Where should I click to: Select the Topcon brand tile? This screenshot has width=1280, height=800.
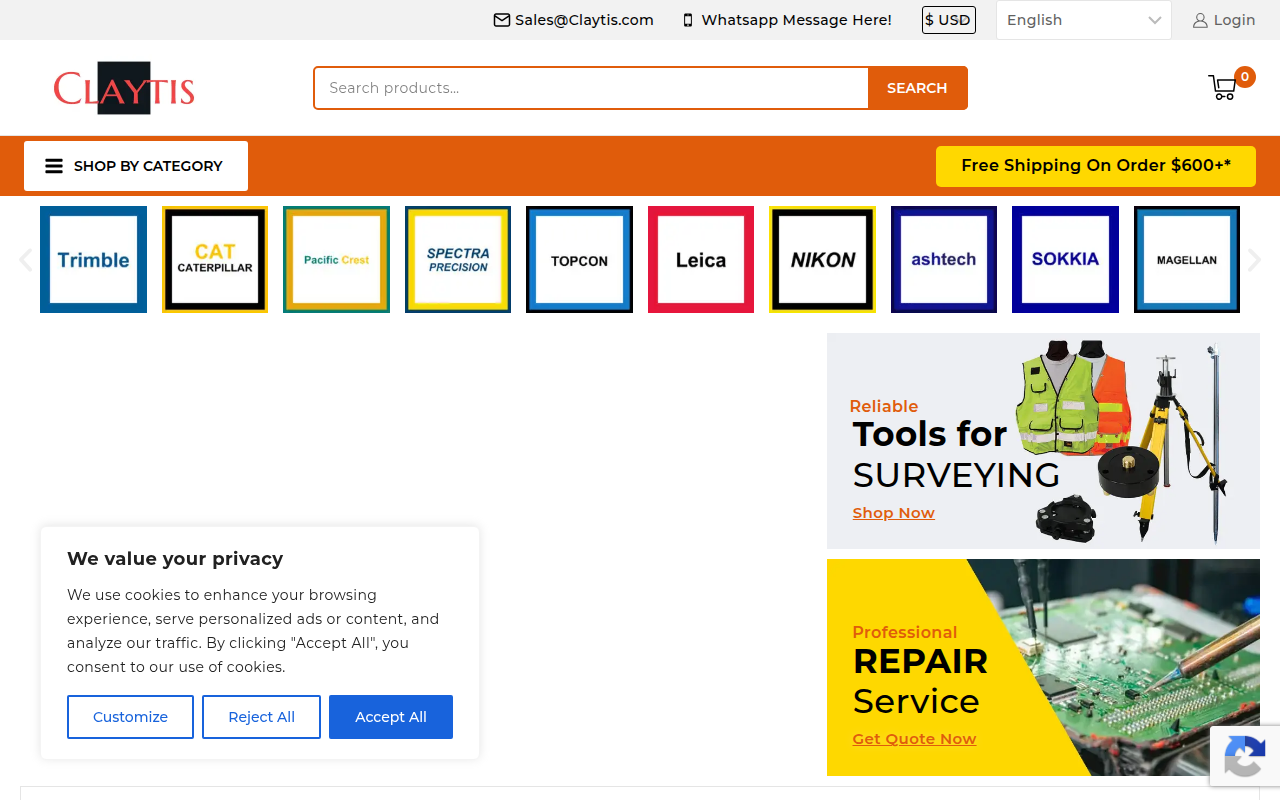coord(579,259)
